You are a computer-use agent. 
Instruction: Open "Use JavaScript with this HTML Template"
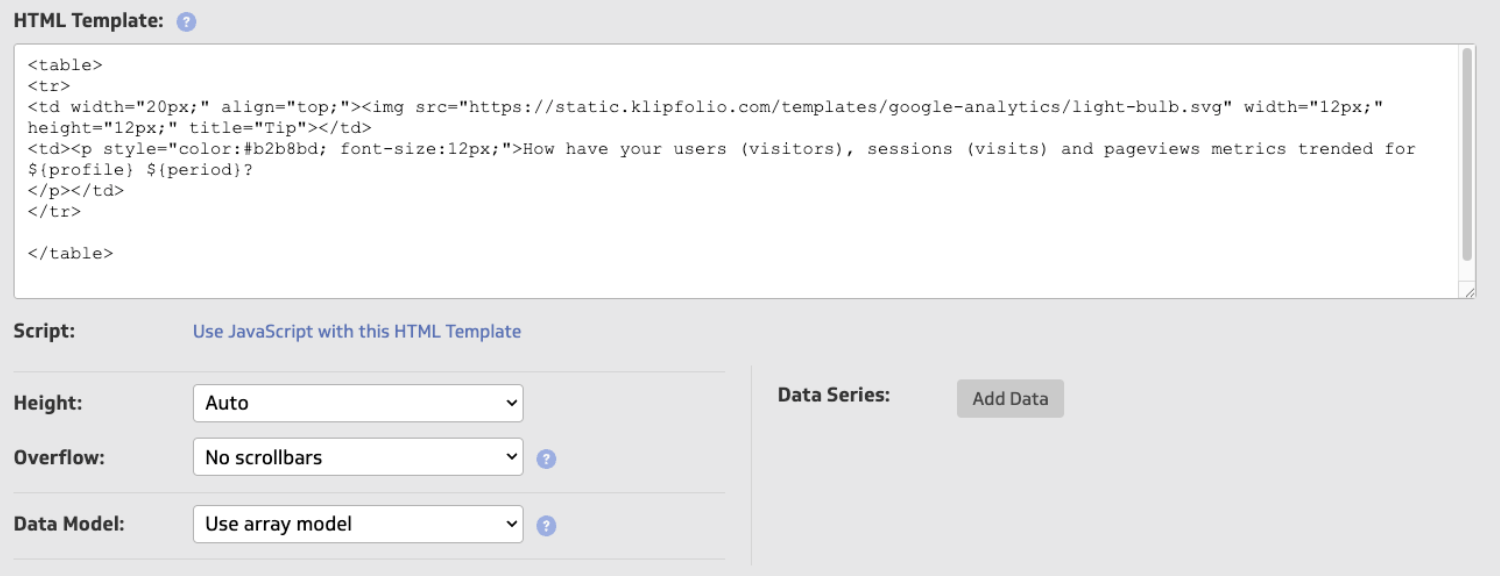[x=357, y=331]
